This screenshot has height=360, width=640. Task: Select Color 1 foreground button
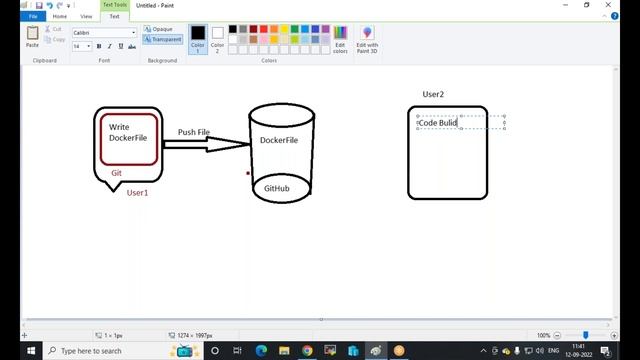pyautogui.click(x=198, y=39)
